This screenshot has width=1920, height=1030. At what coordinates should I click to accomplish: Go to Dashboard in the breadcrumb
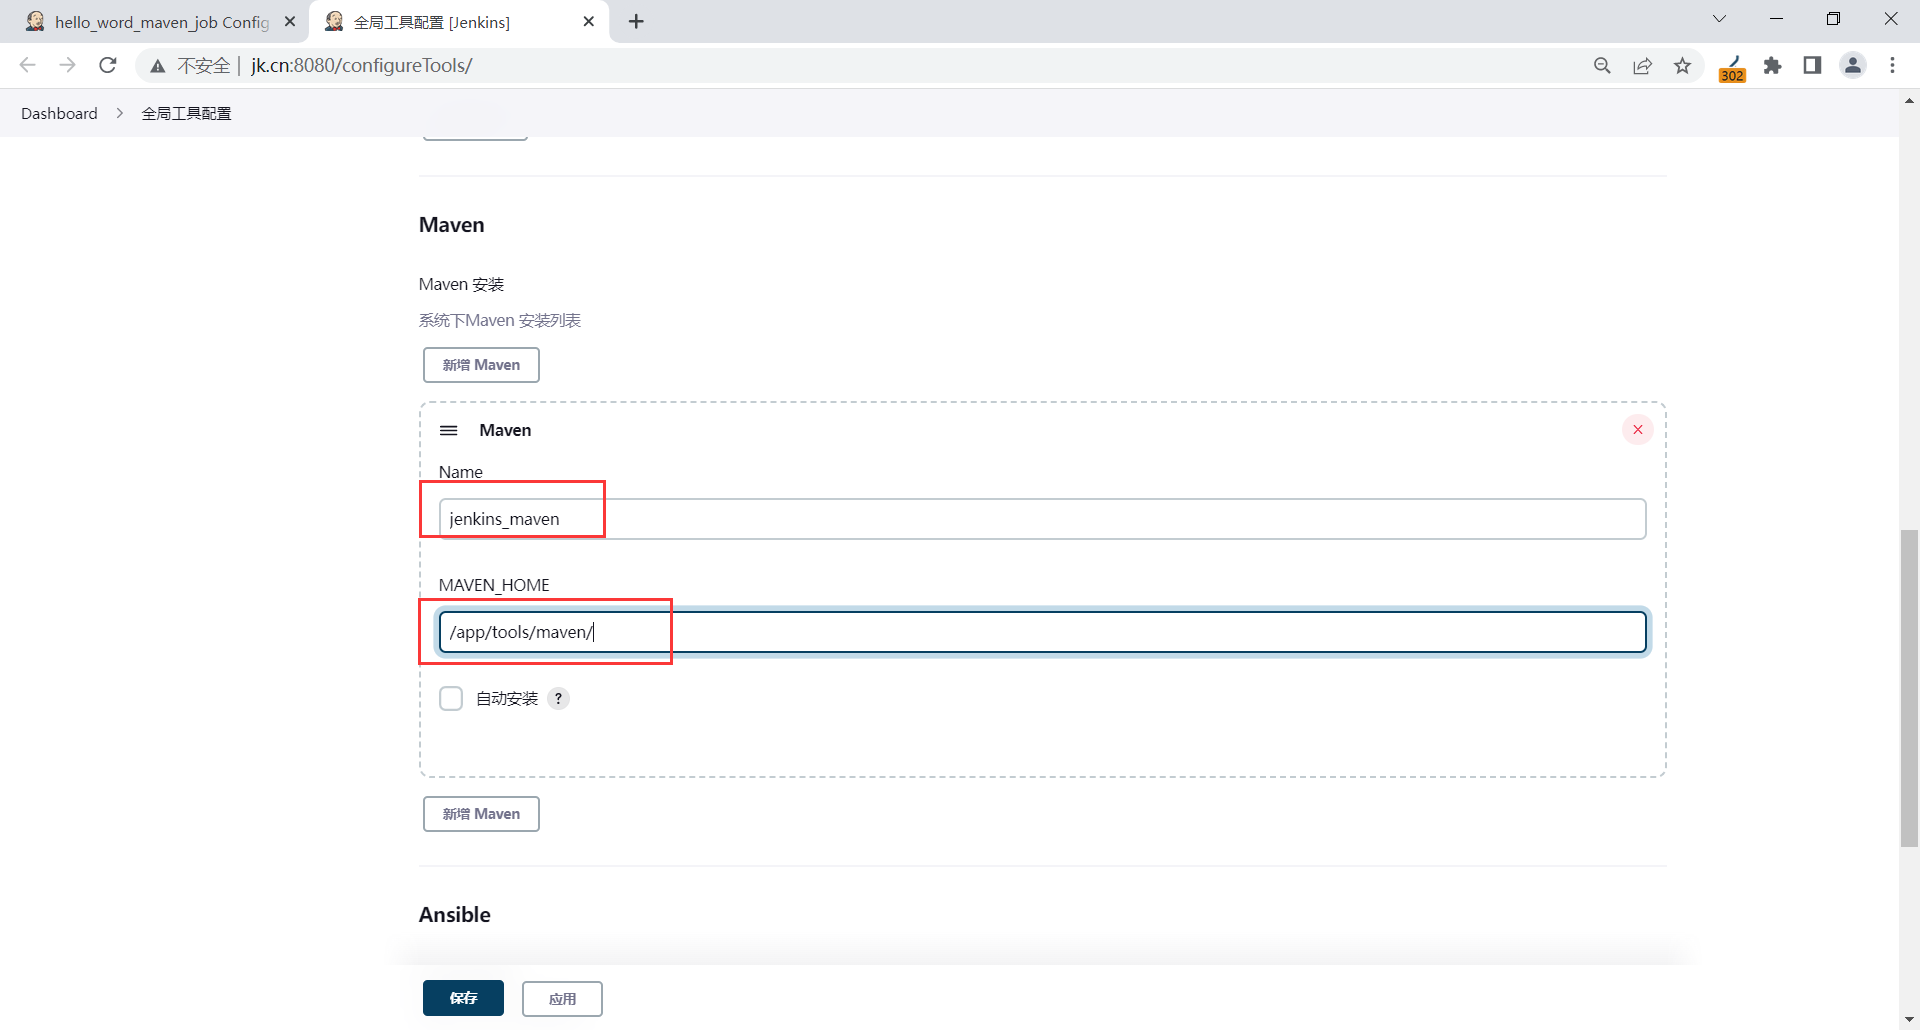pyautogui.click(x=59, y=113)
